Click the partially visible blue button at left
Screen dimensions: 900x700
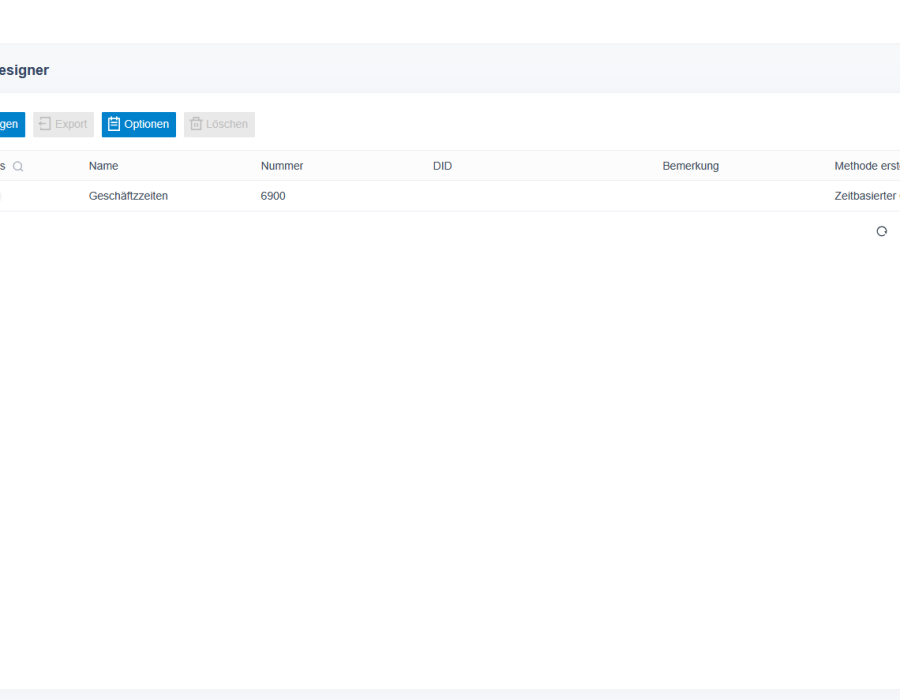[12, 125]
